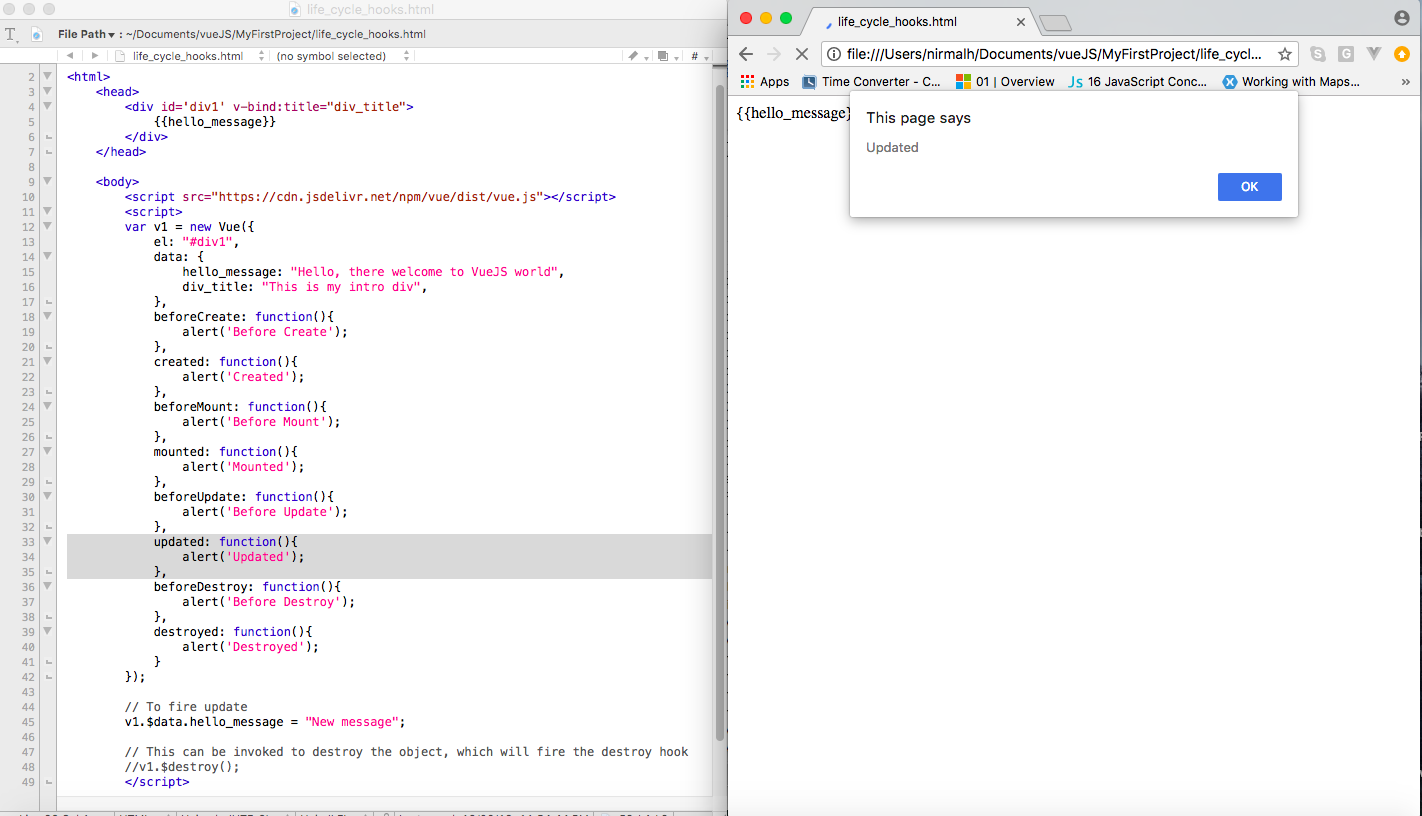Collapse the updated function fold at line 33

click(x=47, y=541)
